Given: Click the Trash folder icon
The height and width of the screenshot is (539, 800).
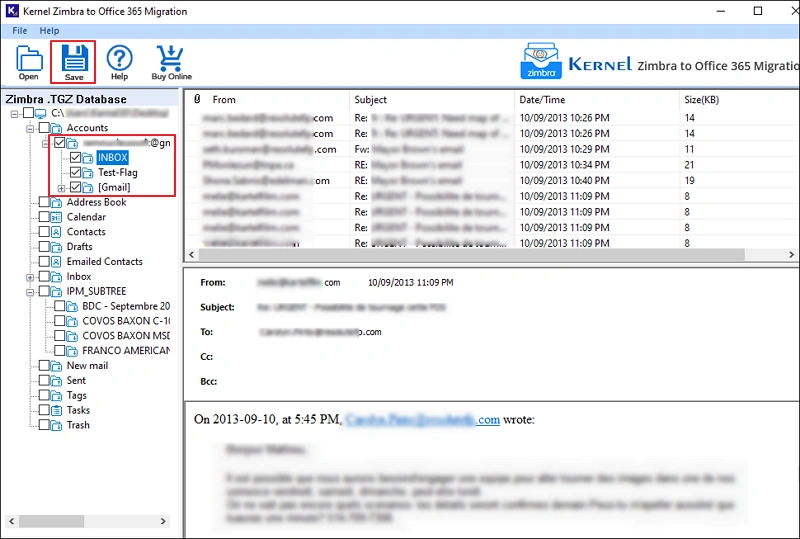Looking at the screenshot, I should coord(56,425).
